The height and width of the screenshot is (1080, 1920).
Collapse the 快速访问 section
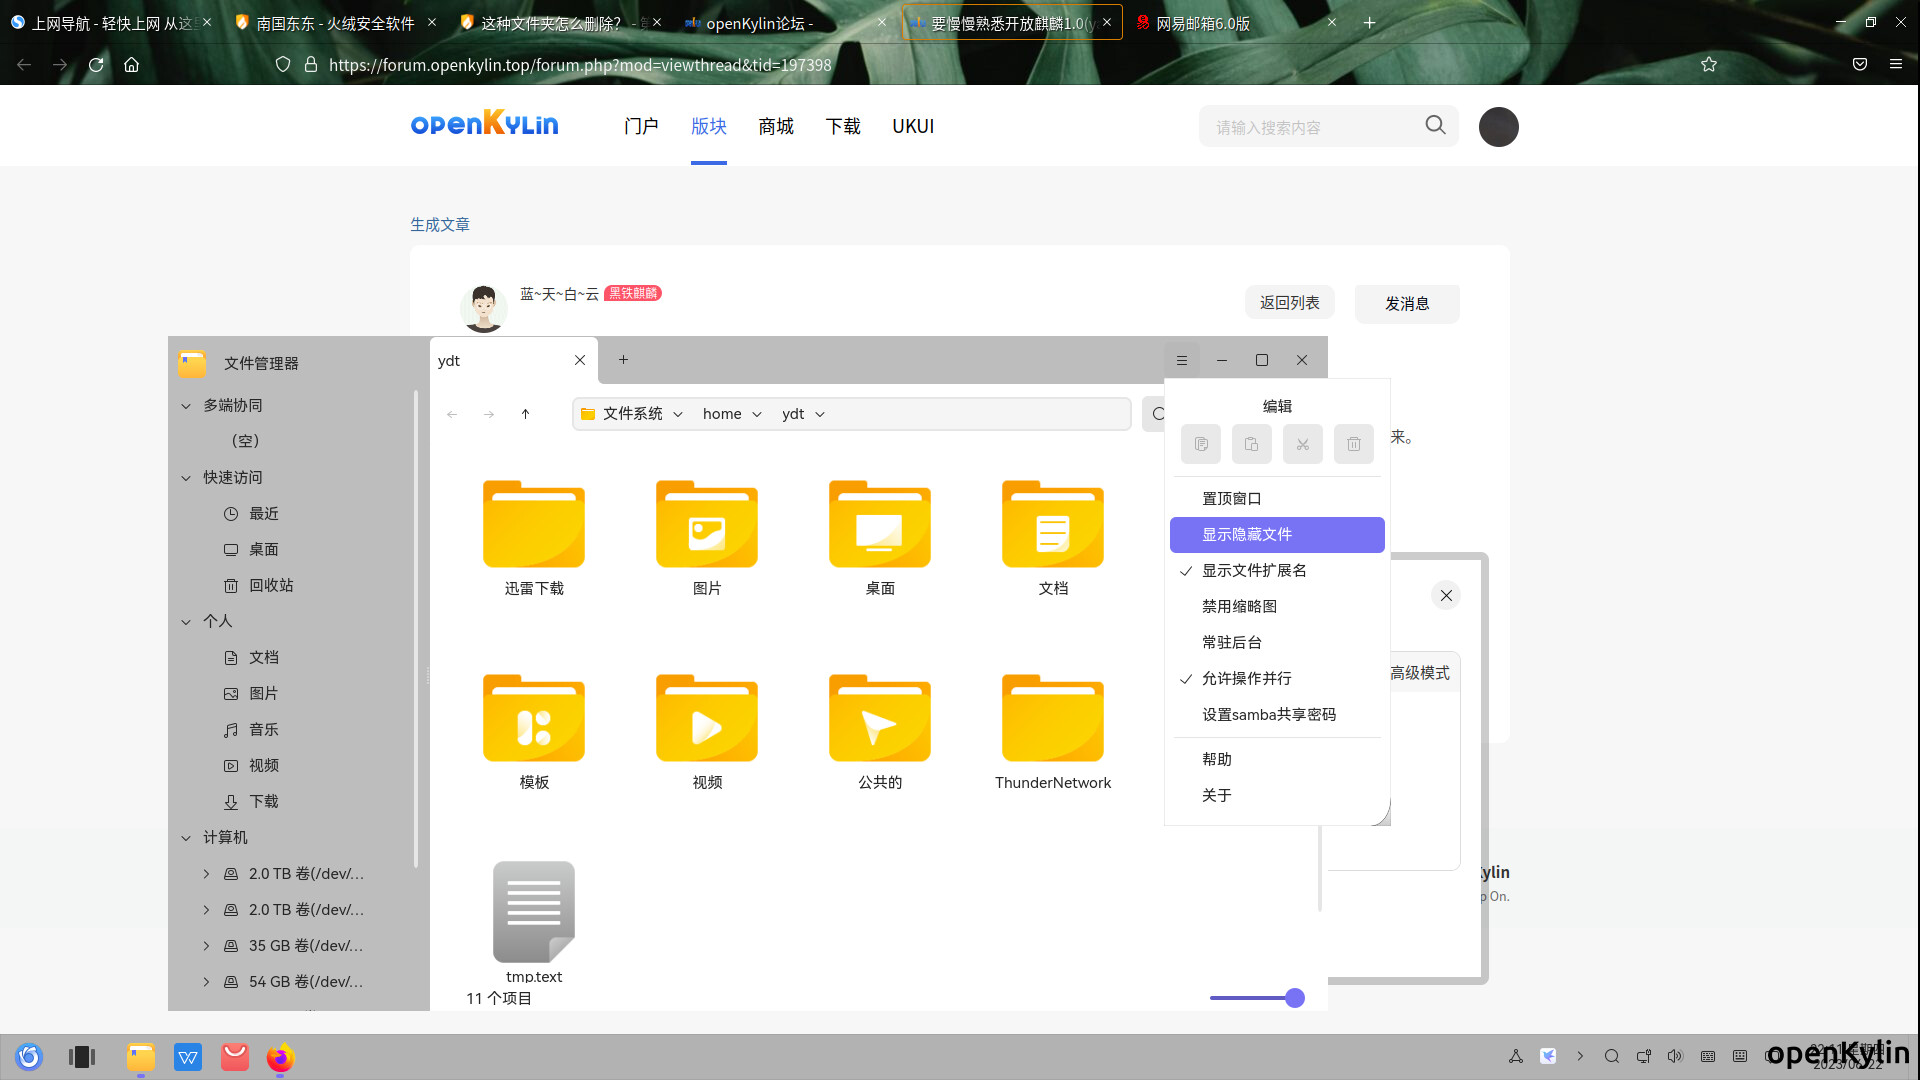click(x=186, y=477)
